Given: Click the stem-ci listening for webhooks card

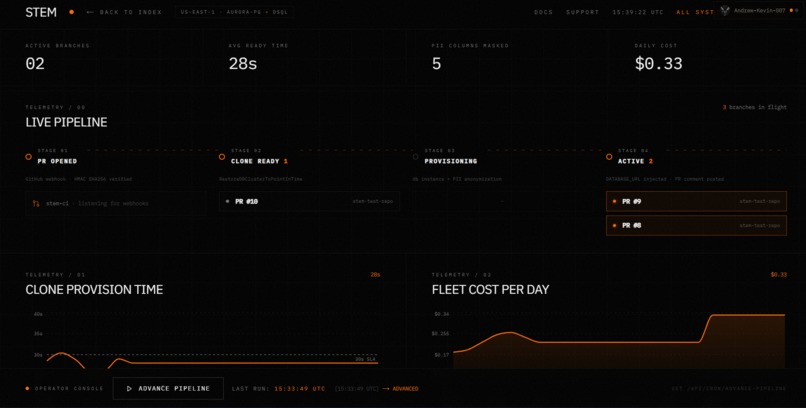Looking at the screenshot, I should pyautogui.click(x=116, y=203).
